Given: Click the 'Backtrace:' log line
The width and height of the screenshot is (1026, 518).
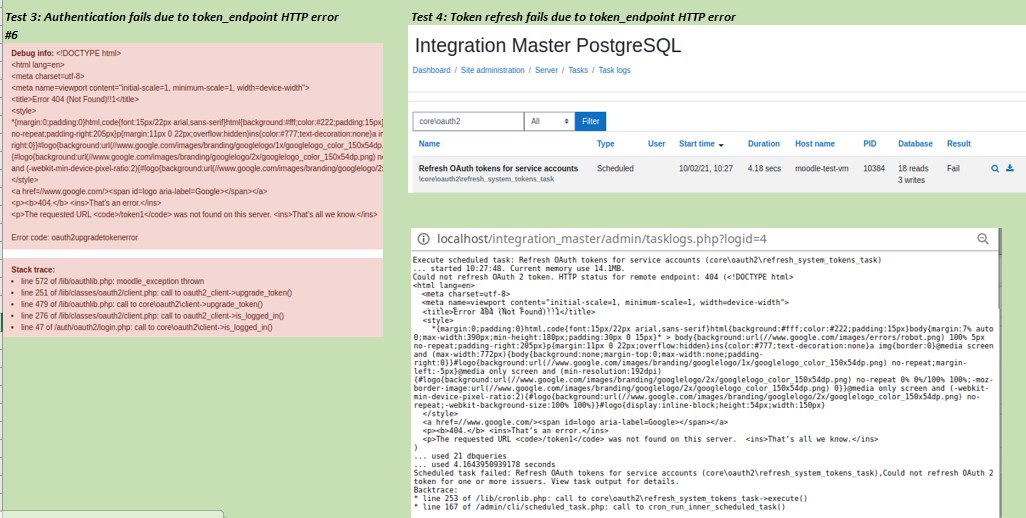Looking at the screenshot, I should point(435,490).
